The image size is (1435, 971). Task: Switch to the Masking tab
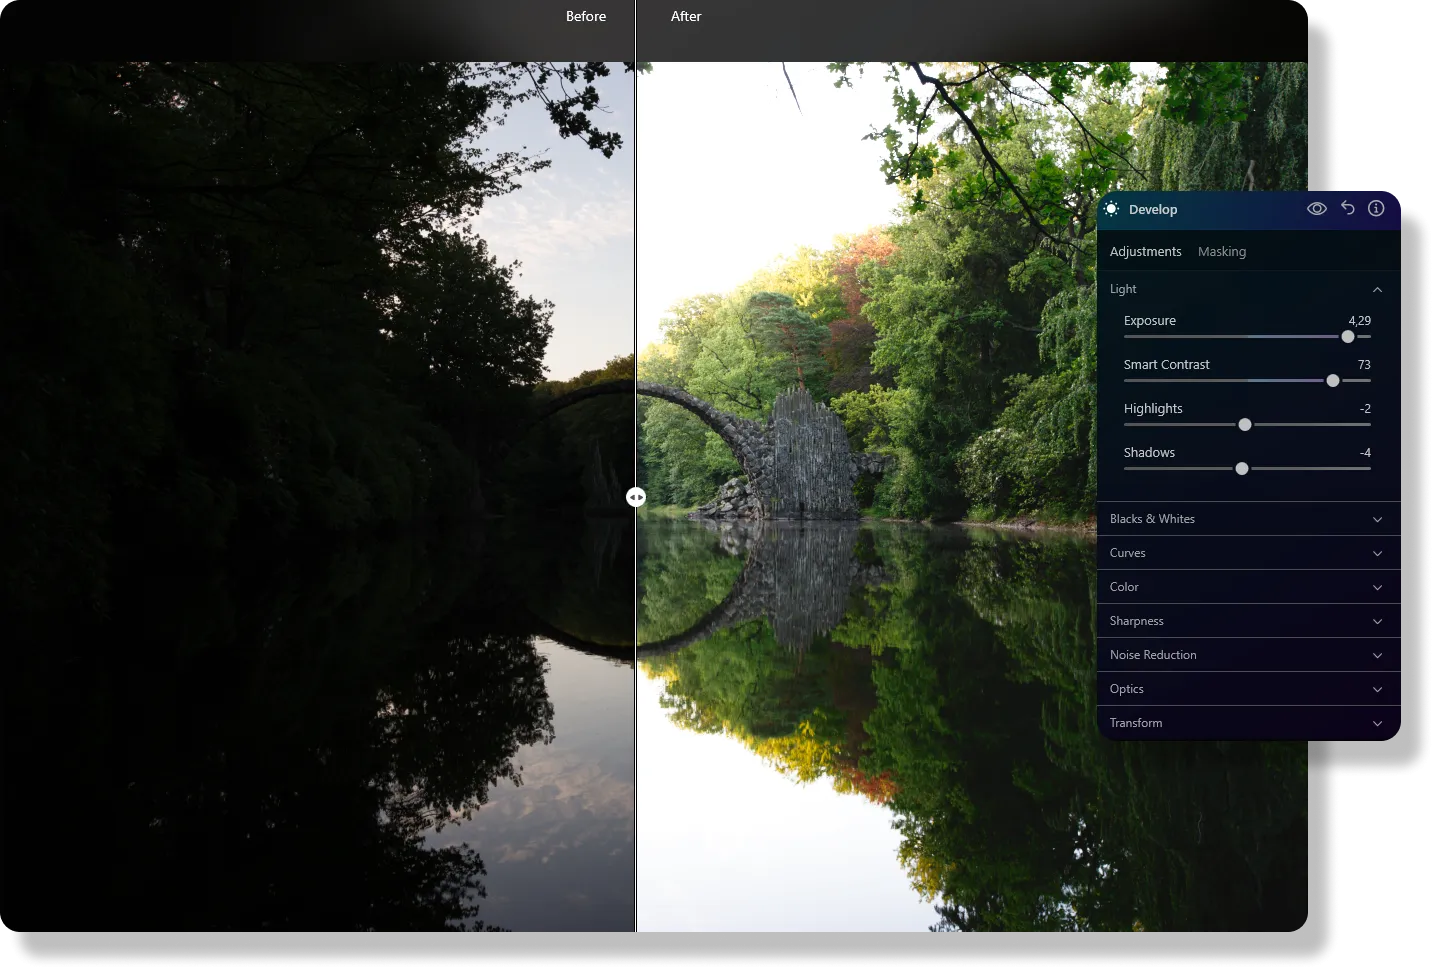[x=1221, y=252]
